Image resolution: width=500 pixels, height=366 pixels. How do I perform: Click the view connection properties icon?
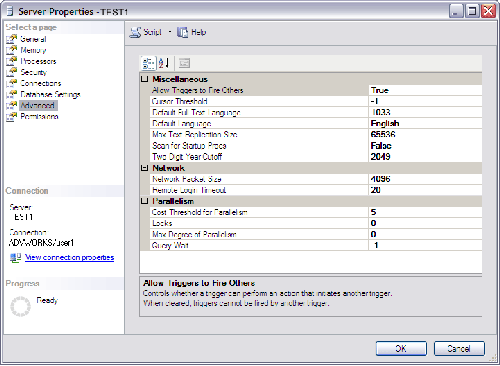click(x=15, y=258)
